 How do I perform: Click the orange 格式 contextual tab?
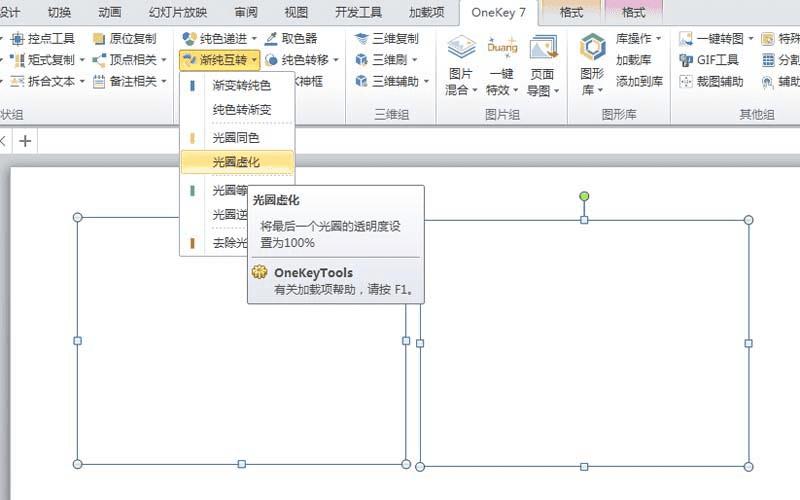(x=571, y=13)
